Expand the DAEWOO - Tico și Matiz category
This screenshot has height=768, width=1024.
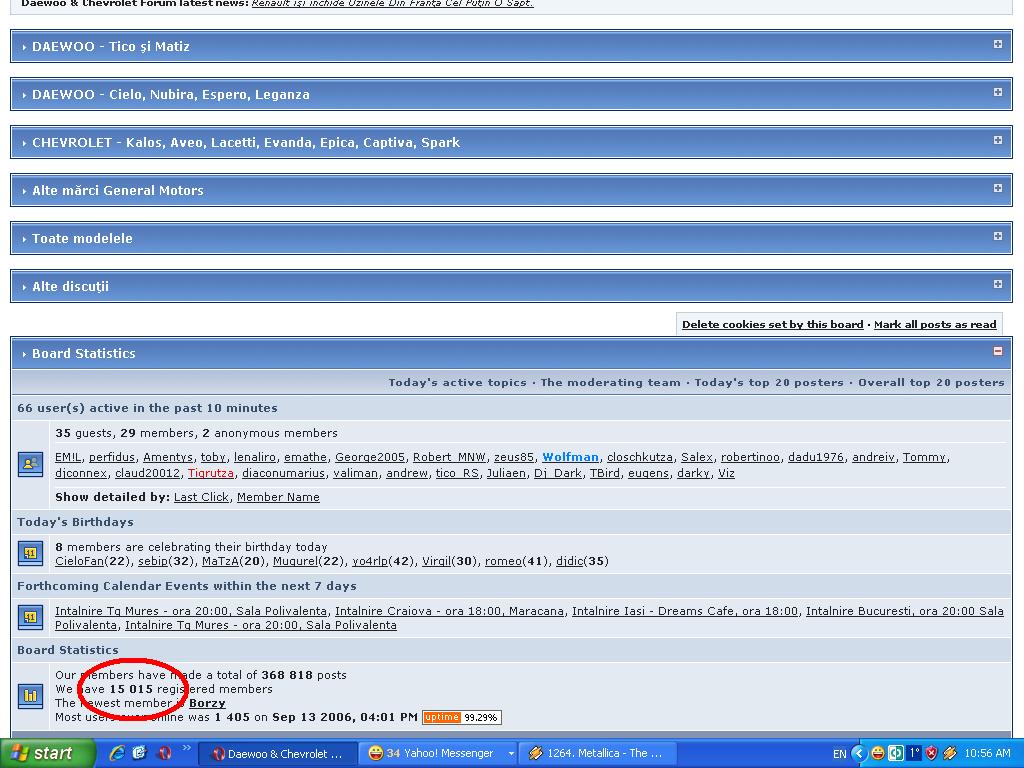coord(997,44)
